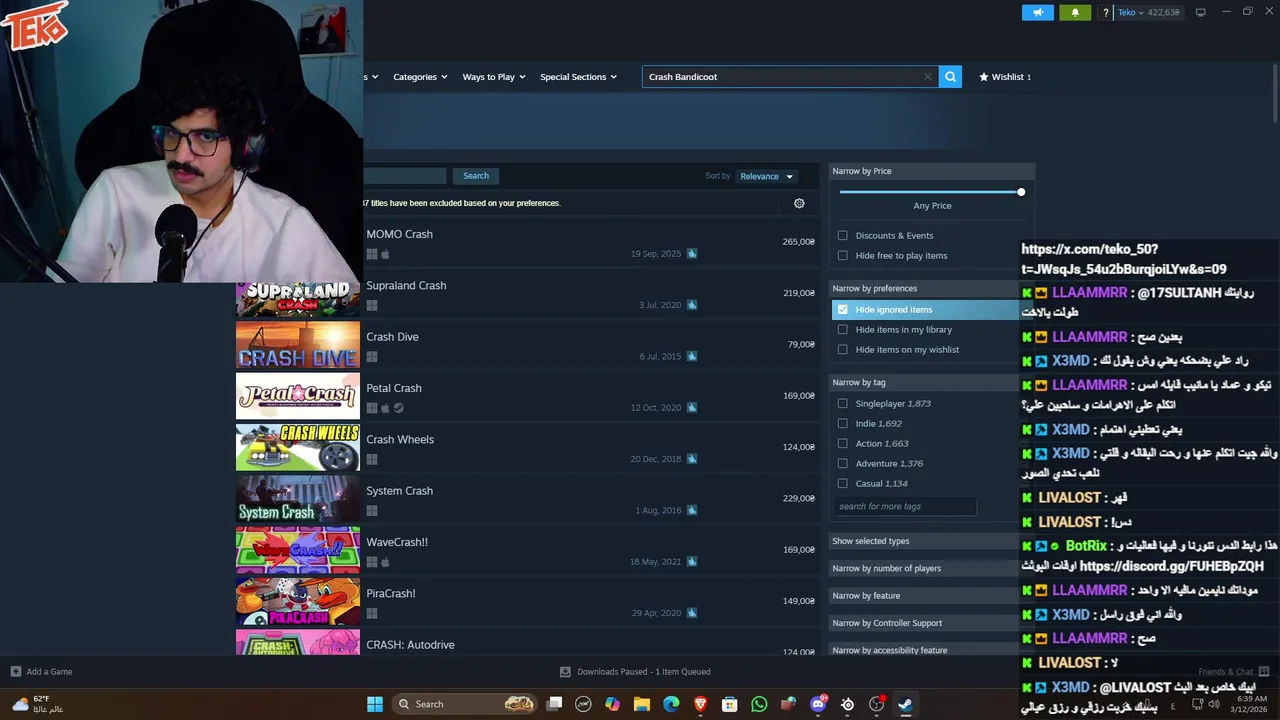The image size is (1280, 720).
Task: Click the magnifier search button beside Crash Bandicoot
Action: click(x=950, y=76)
